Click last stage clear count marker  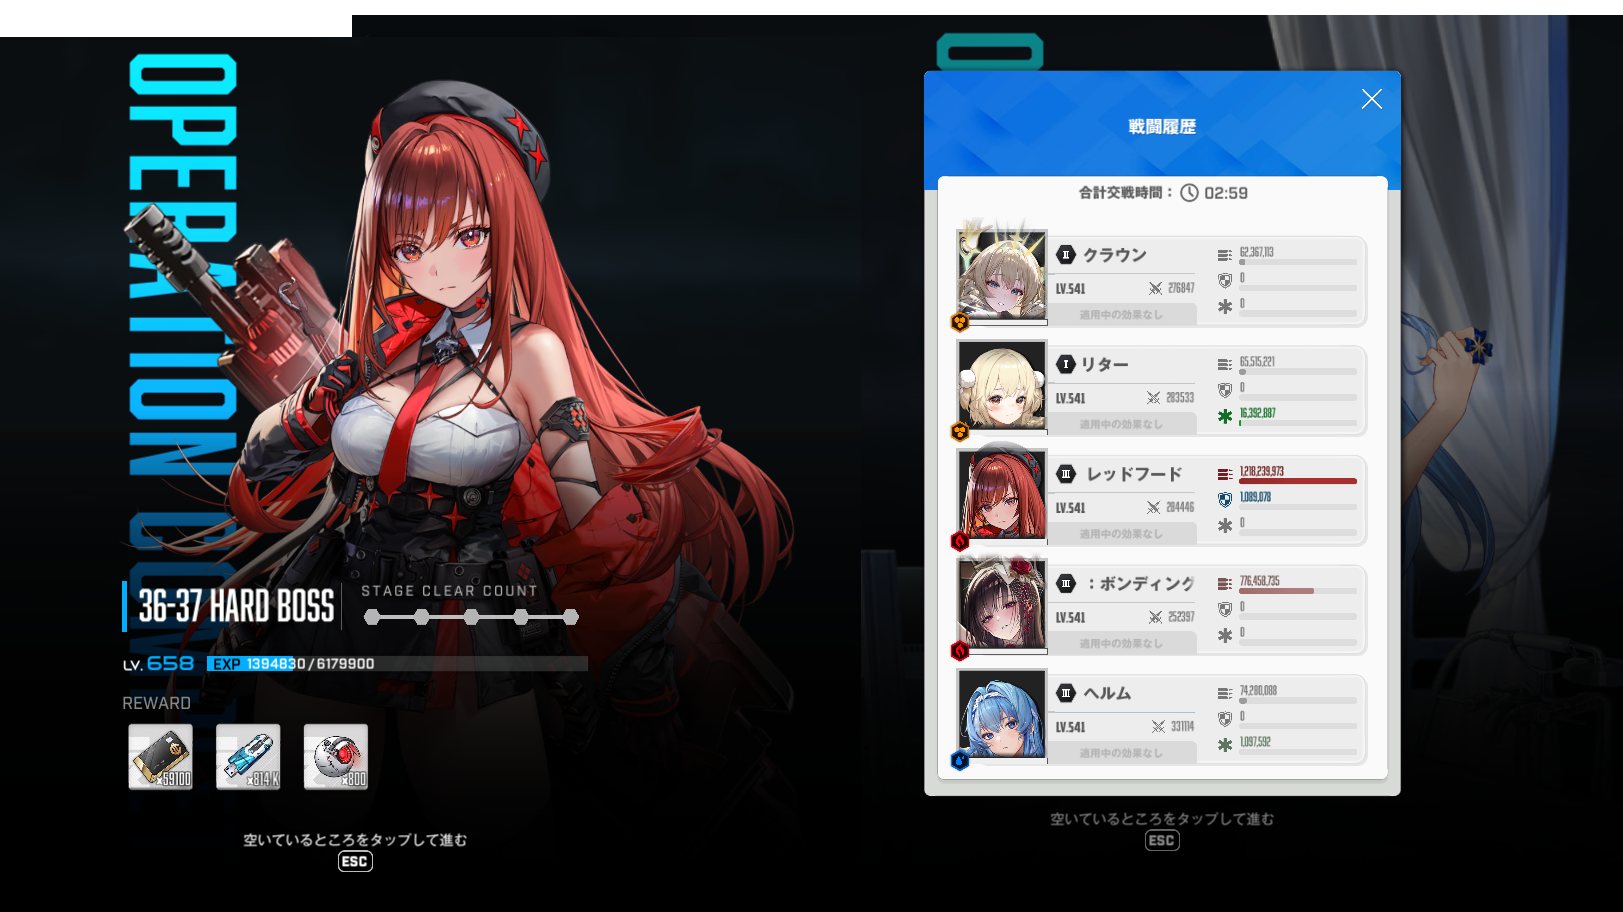pyautogui.click(x=571, y=617)
